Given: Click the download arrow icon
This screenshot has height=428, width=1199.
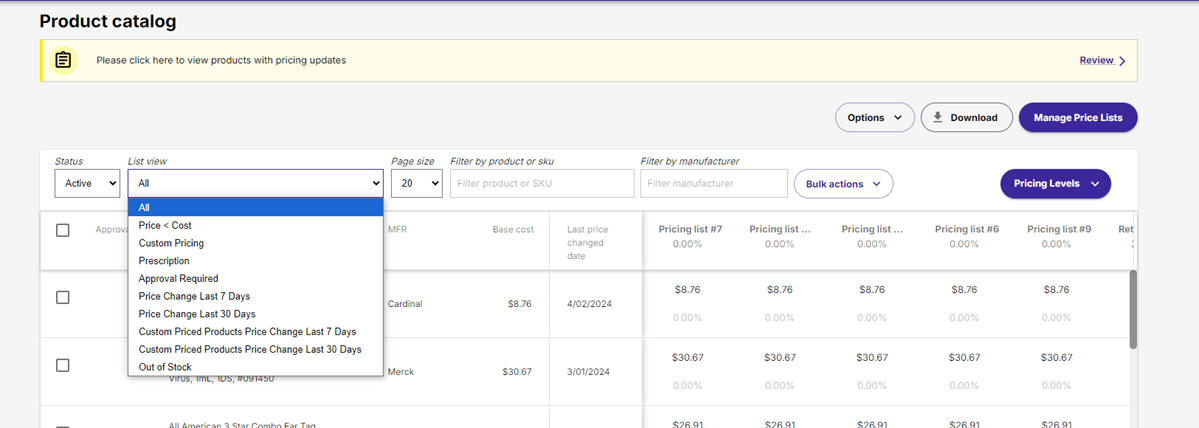Looking at the screenshot, I should [x=937, y=118].
